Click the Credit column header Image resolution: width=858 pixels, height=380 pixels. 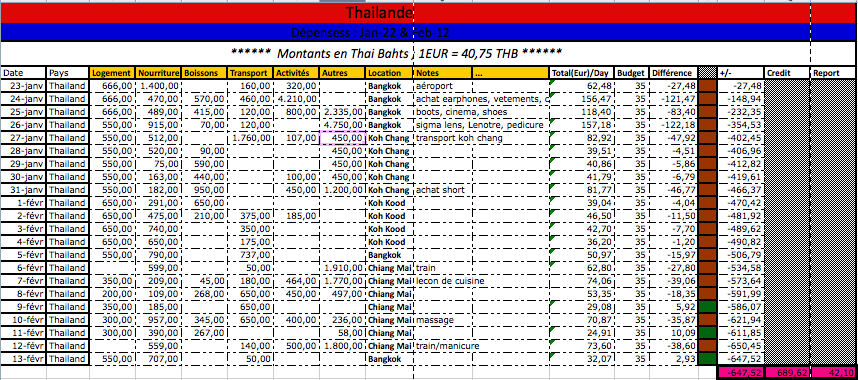coord(786,73)
